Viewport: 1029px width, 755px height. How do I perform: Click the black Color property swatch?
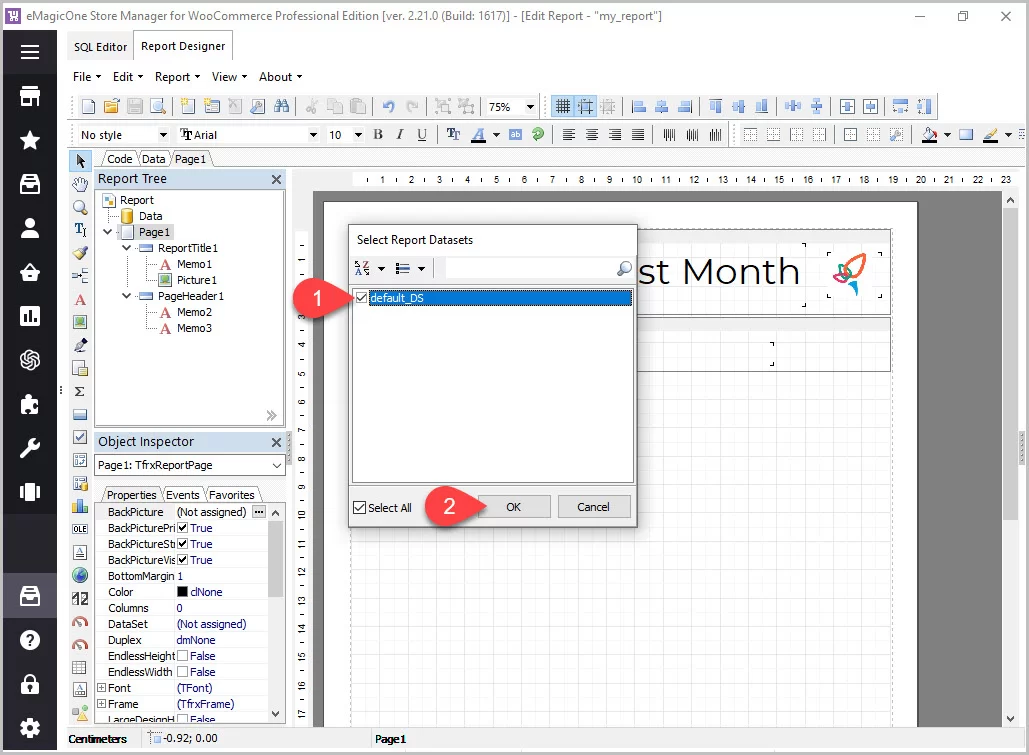[182, 592]
